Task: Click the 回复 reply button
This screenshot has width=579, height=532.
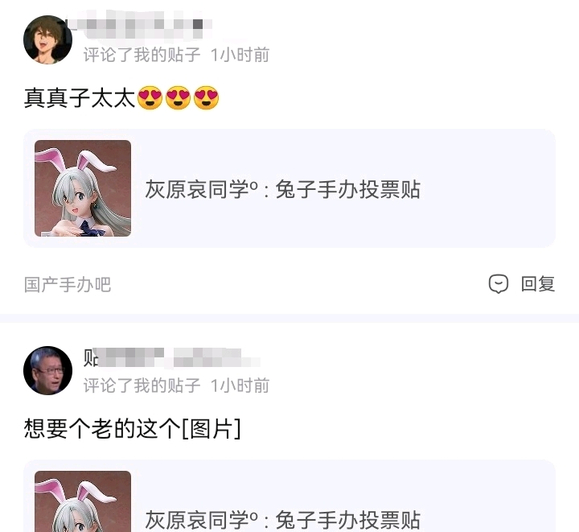Action: 538,284
